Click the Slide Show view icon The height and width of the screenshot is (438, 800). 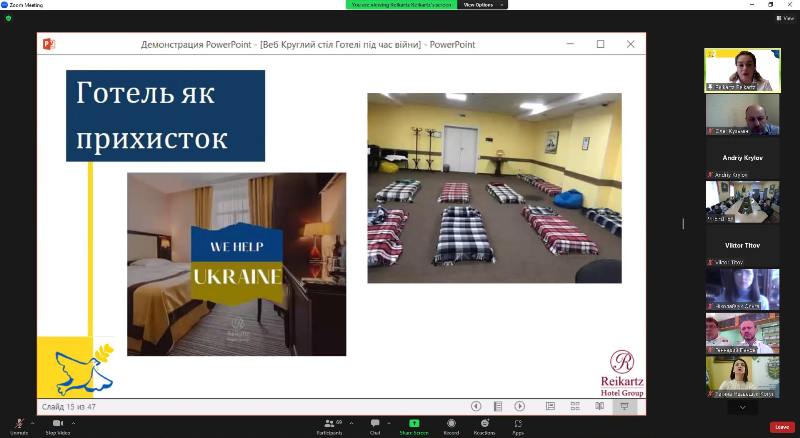point(624,406)
